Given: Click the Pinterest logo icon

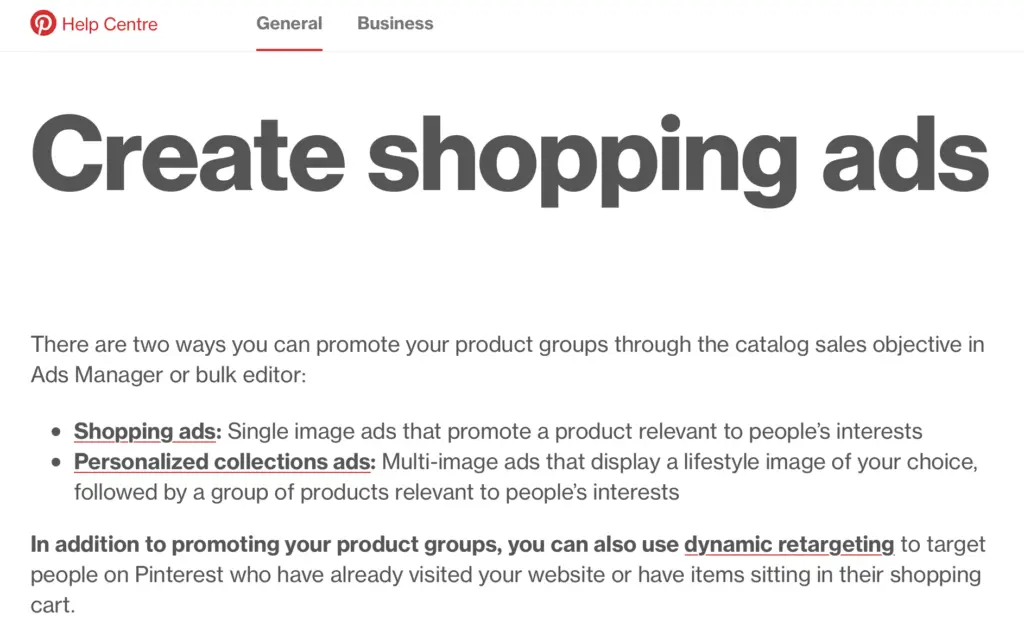Looking at the screenshot, I should 43,23.
